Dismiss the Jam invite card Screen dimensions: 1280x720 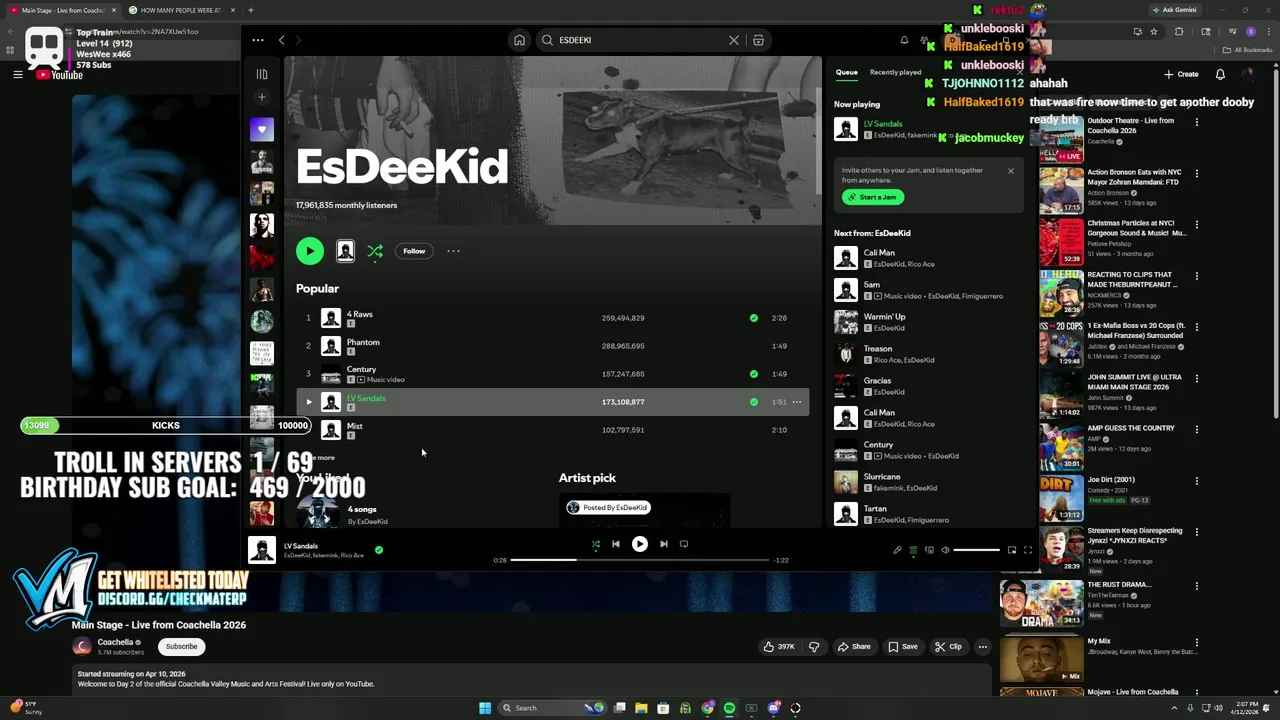[1010, 171]
